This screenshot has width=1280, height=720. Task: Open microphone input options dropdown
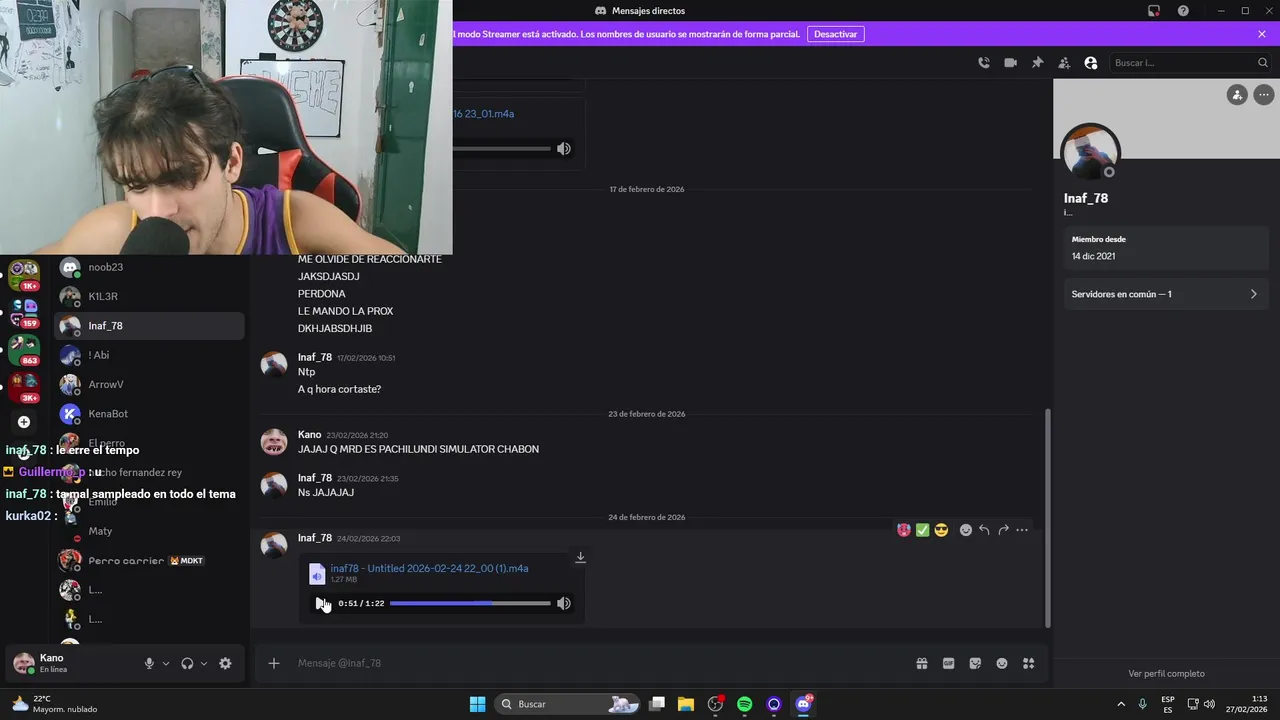click(166, 663)
